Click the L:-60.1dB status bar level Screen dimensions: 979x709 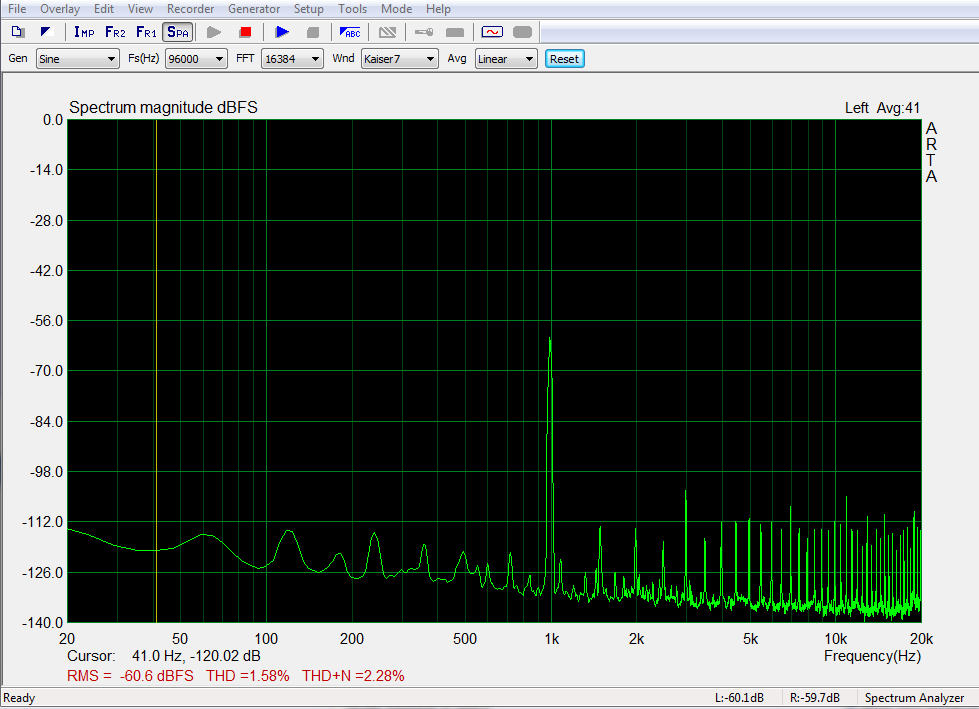[739, 698]
